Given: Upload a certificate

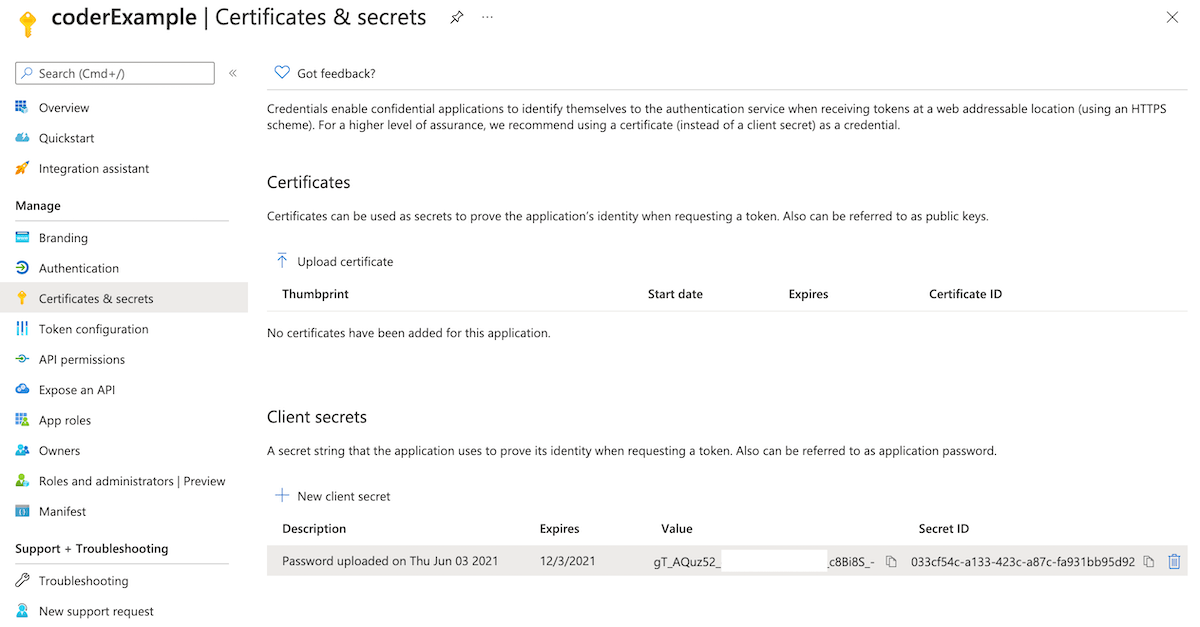Looking at the screenshot, I should click(335, 260).
